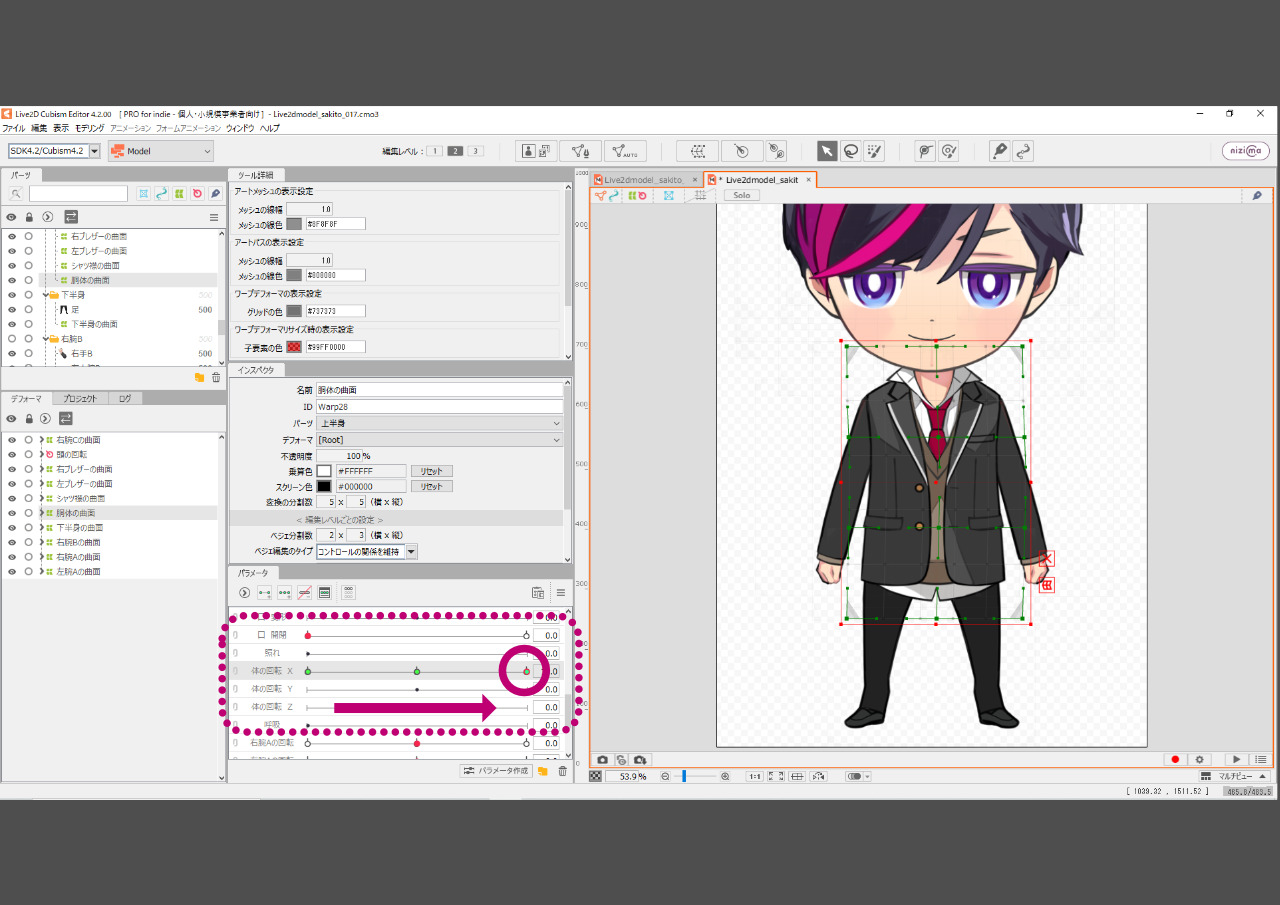Open the rotation deformer creation tool
1280x905 pixels.
pyautogui.click(x=776, y=151)
